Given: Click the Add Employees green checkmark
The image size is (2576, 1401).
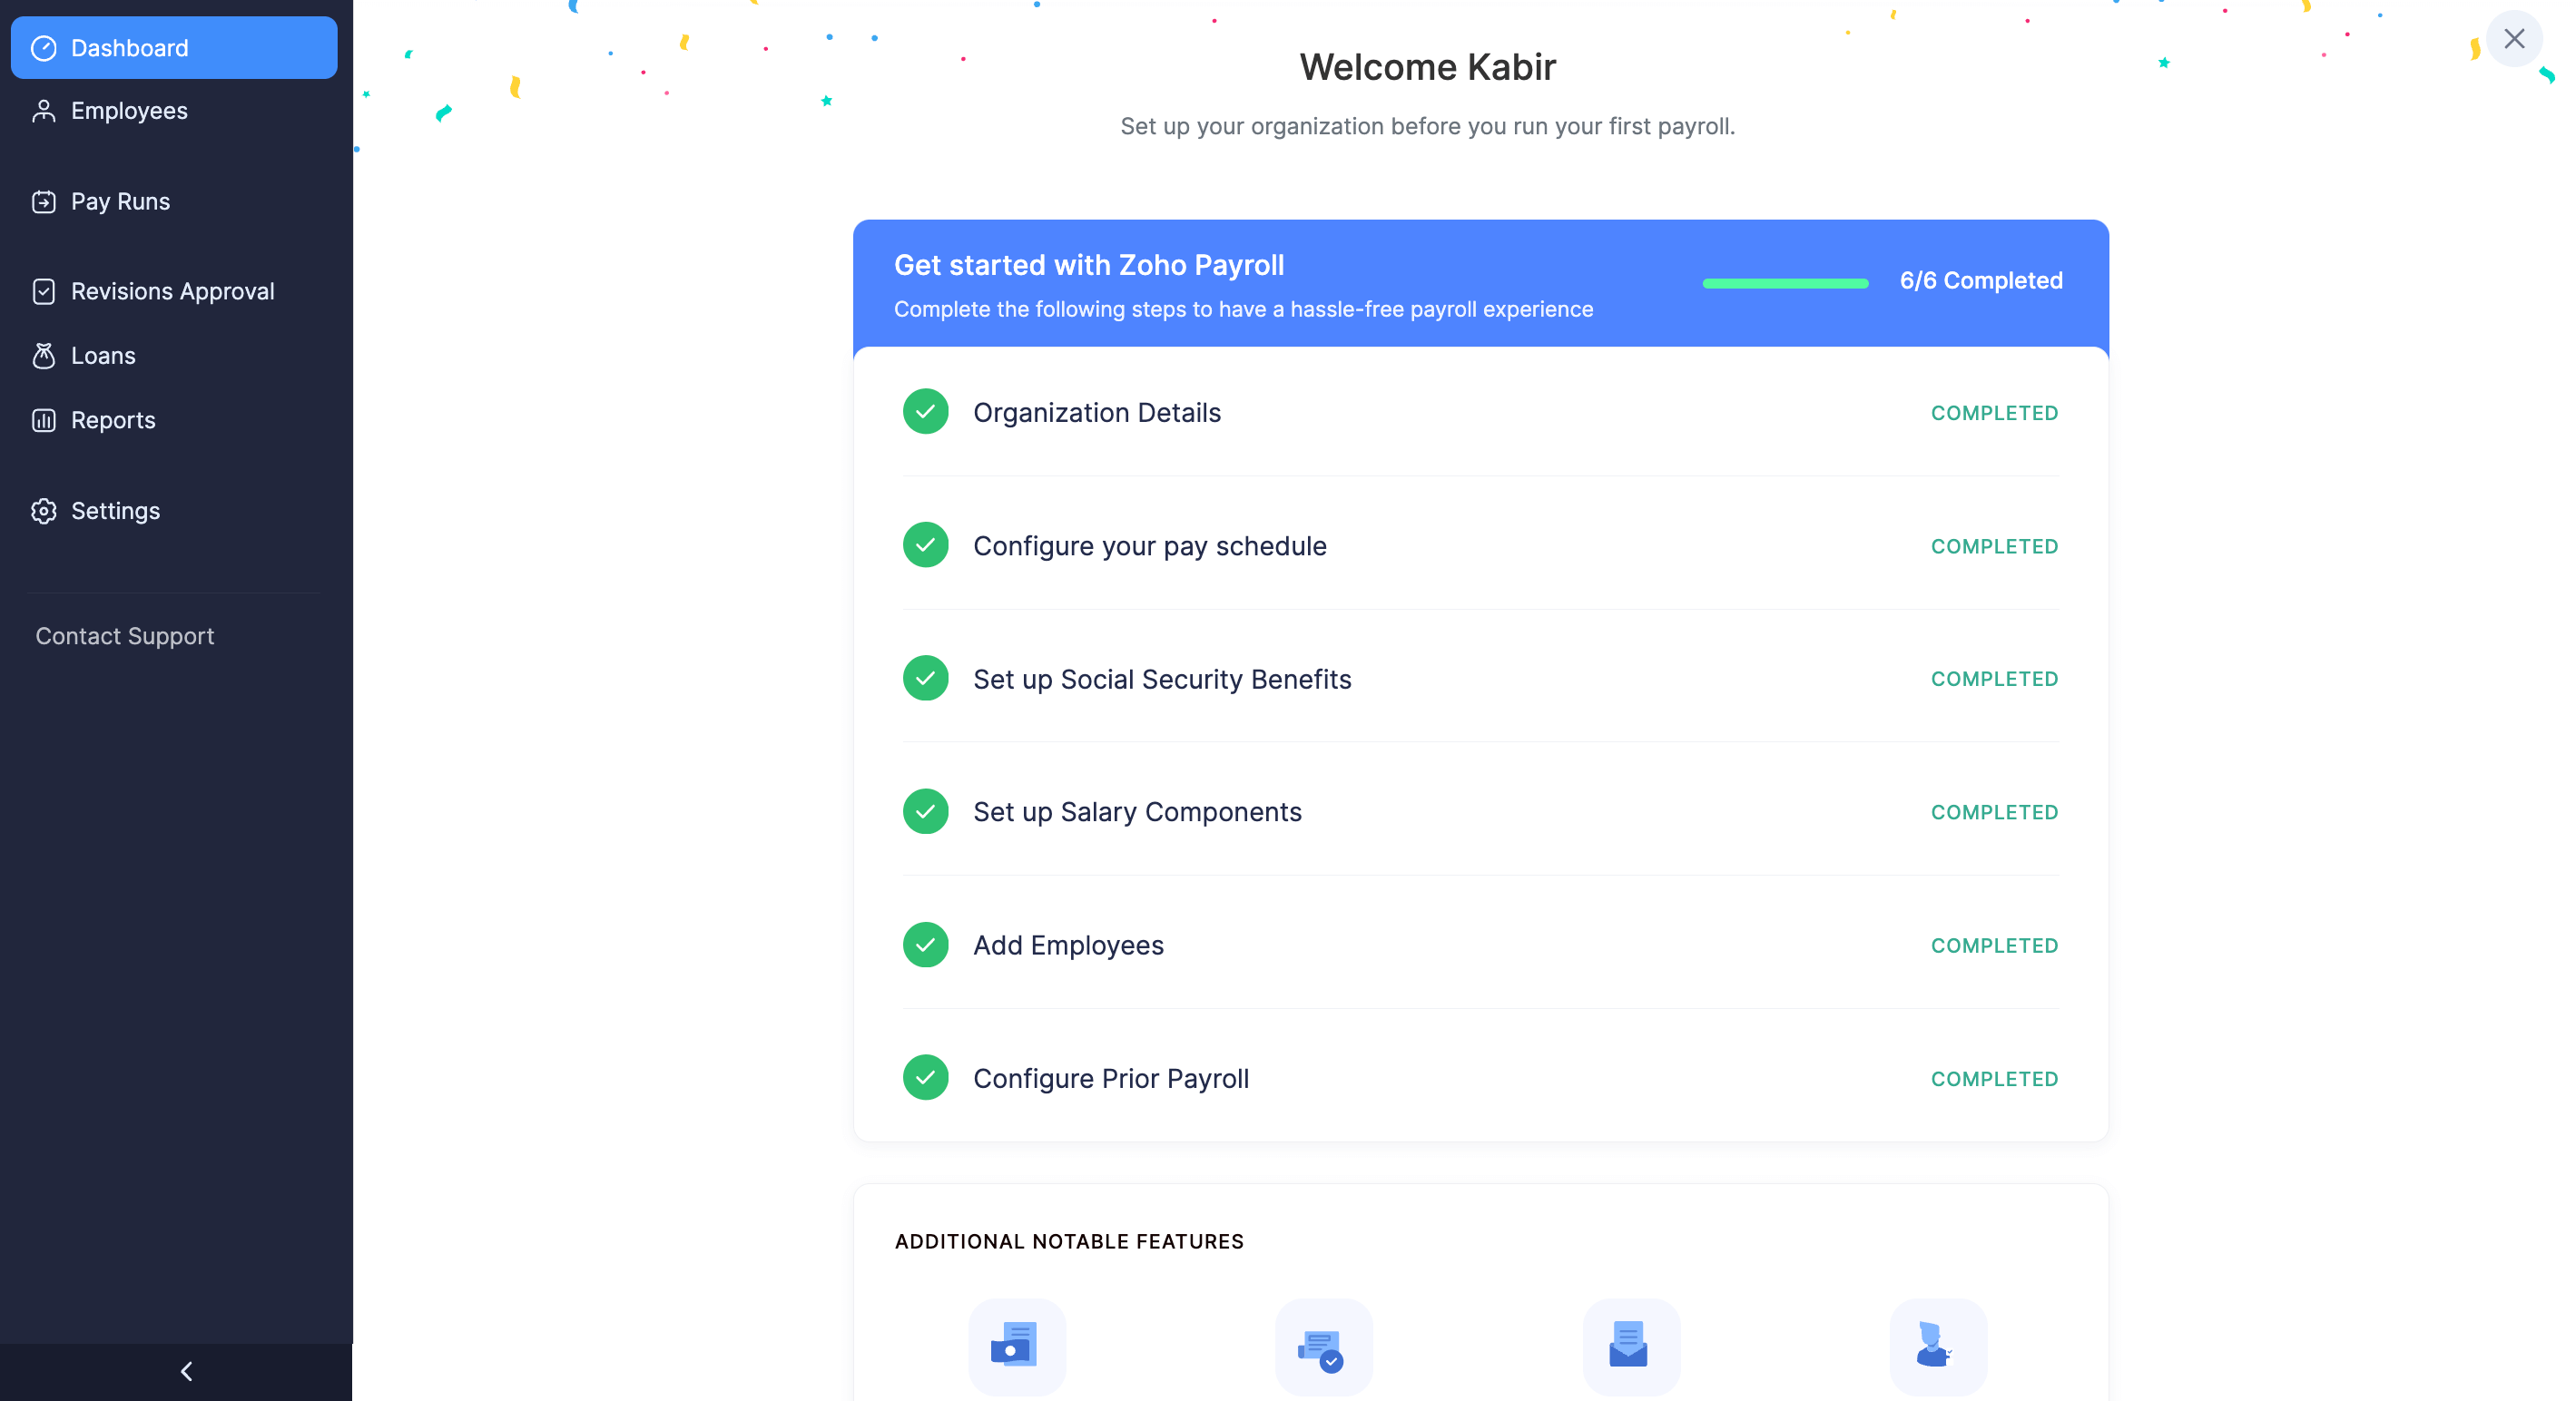Looking at the screenshot, I should tap(925, 945).
